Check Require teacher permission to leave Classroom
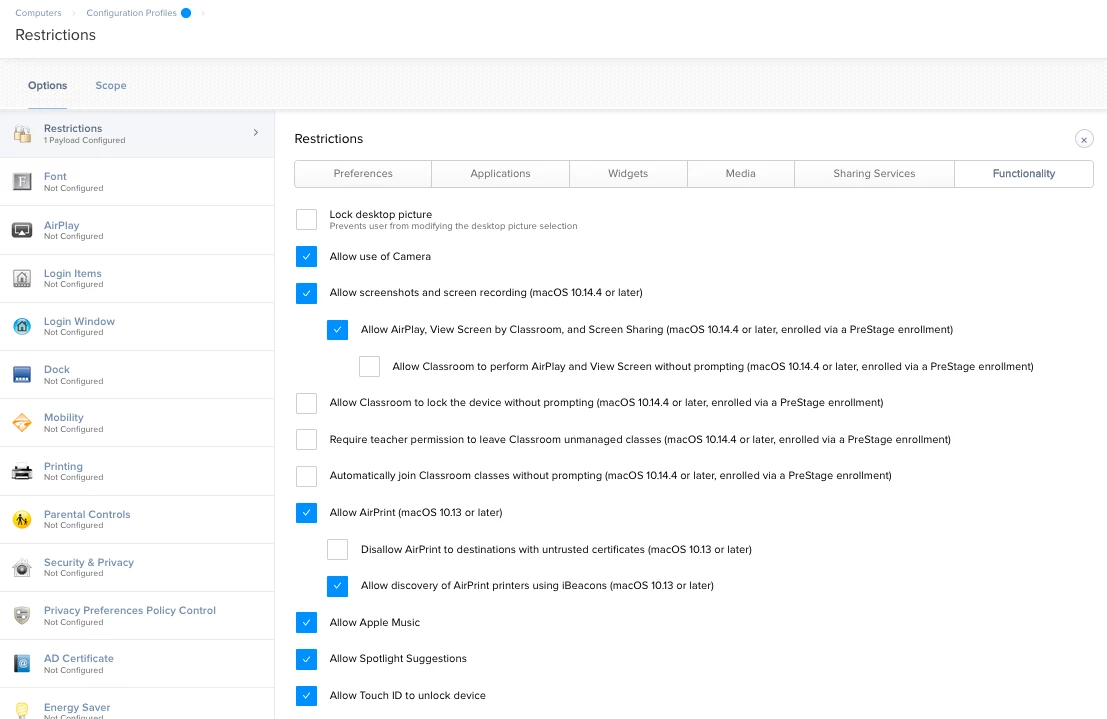The image size is (1107, 719). pos(306,439)
